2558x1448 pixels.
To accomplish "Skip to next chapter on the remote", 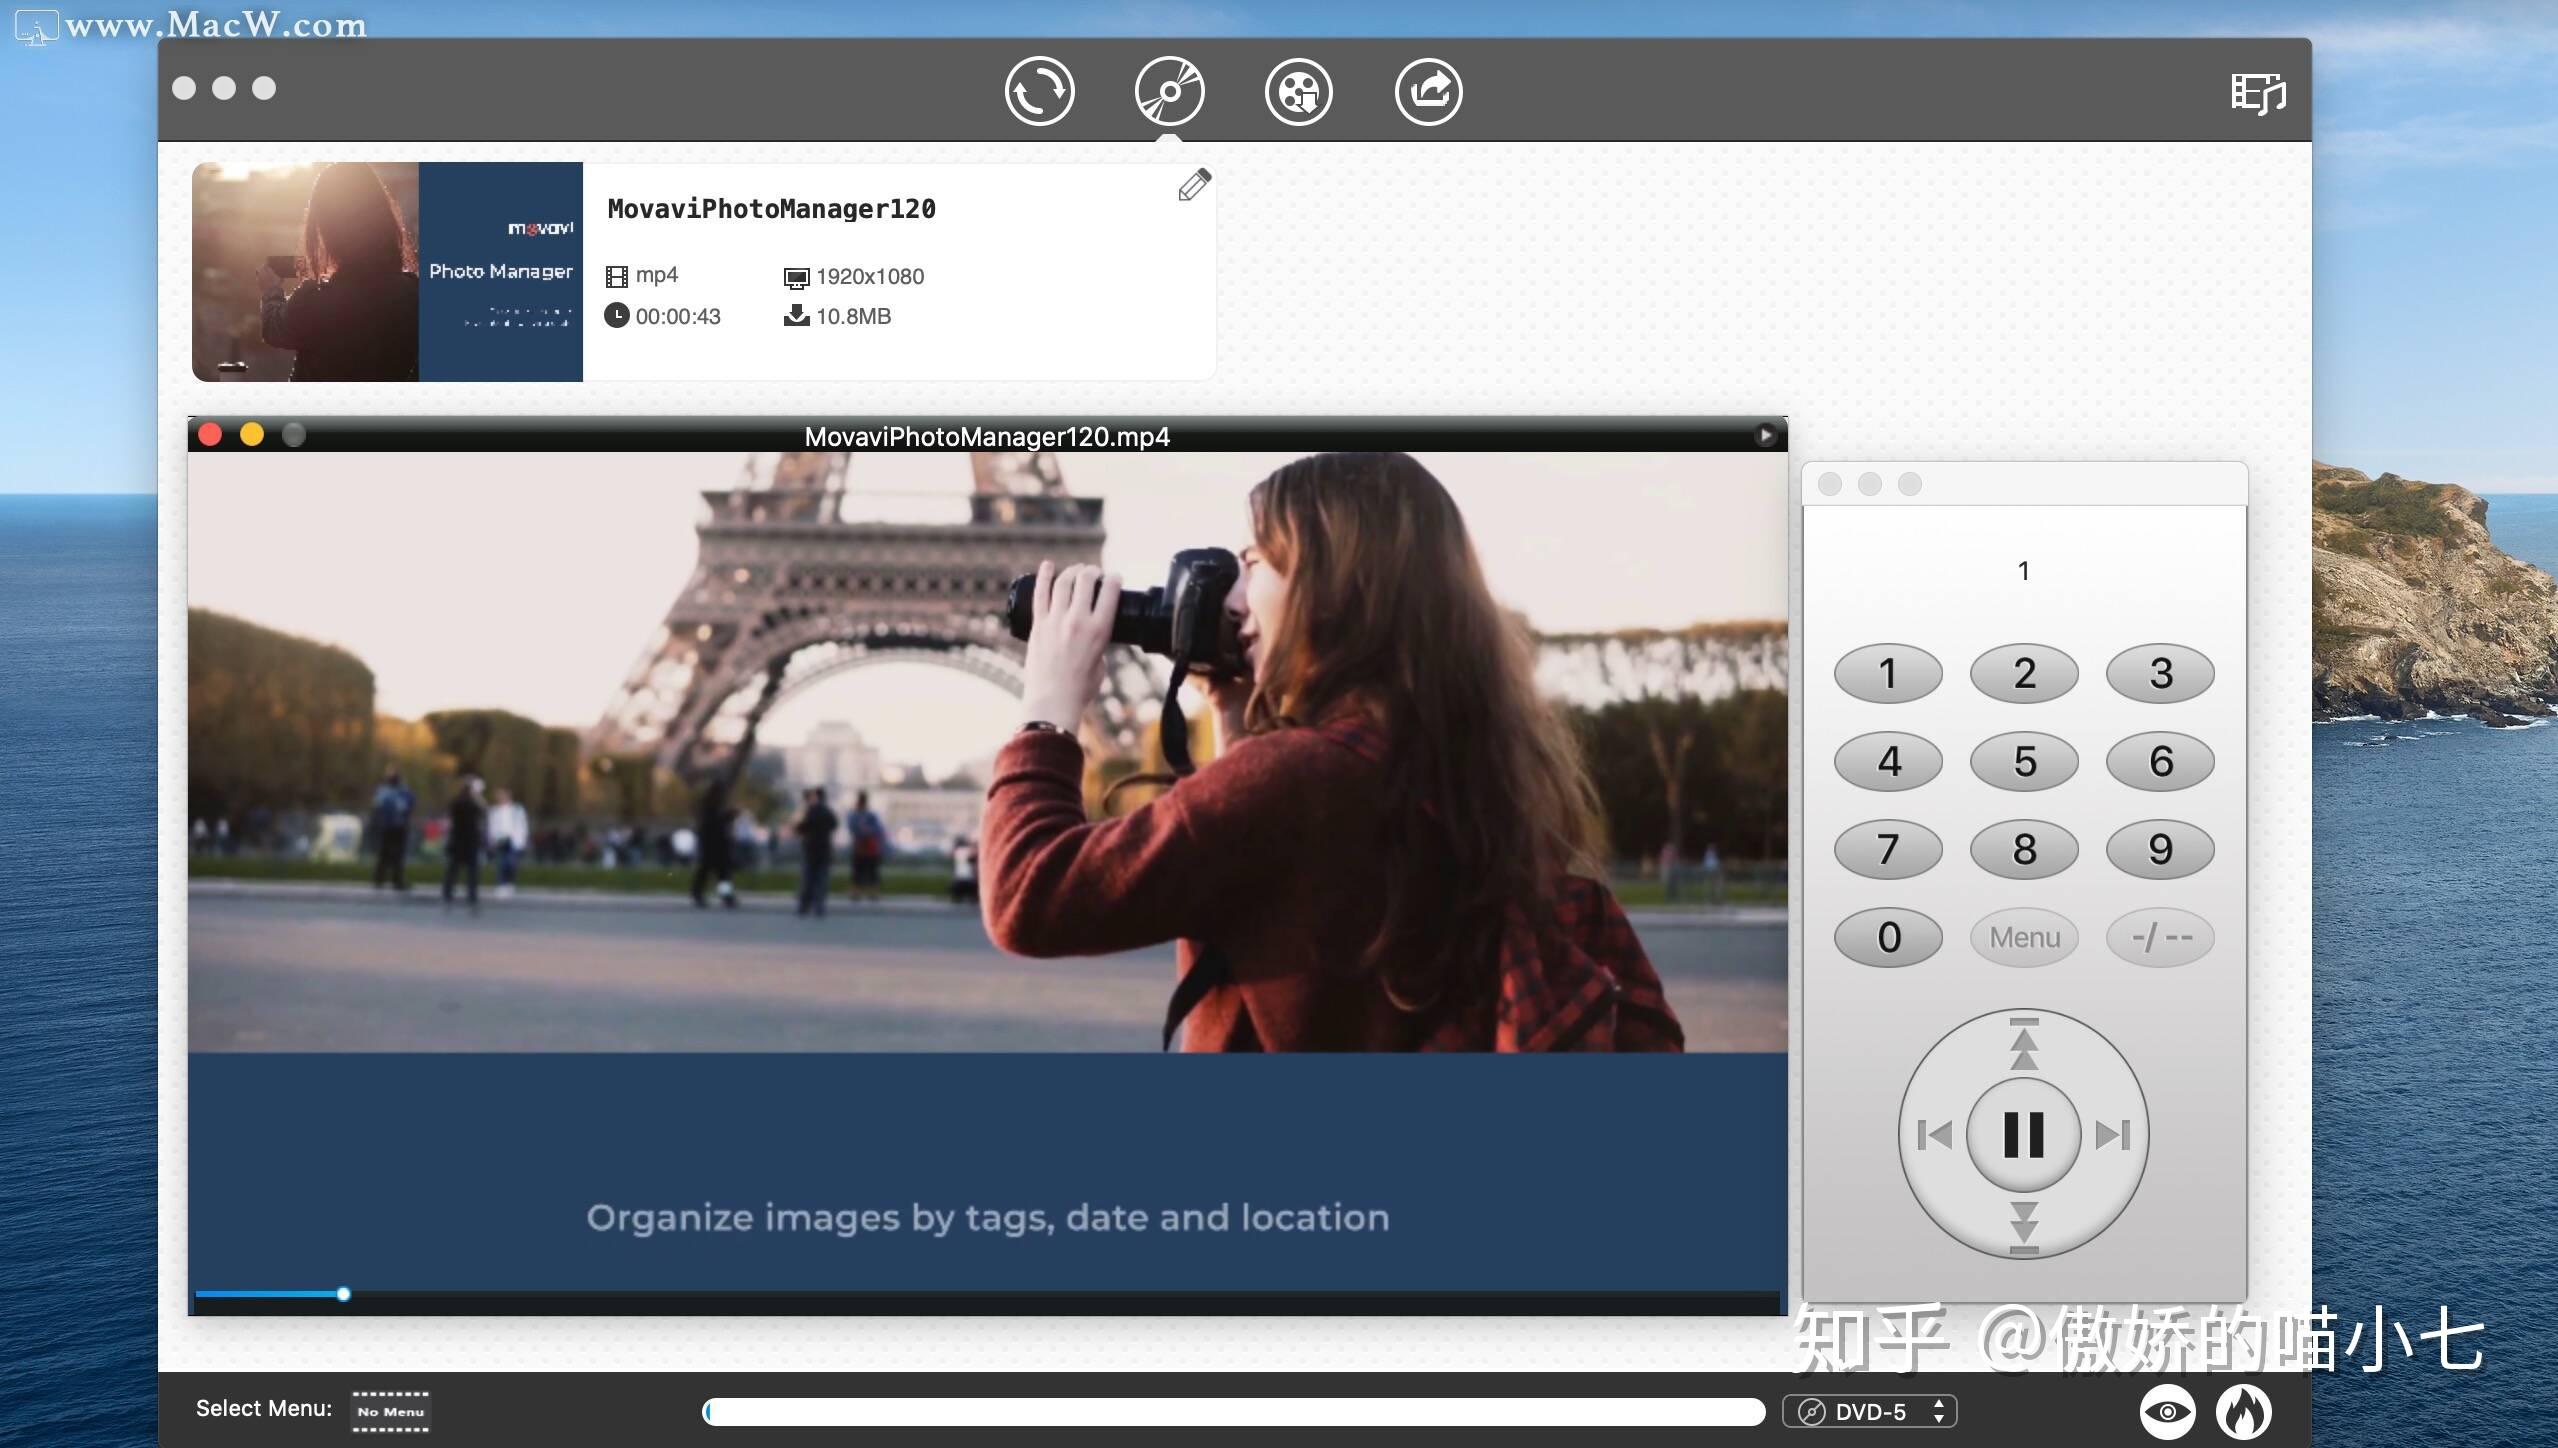I will tap(2114, 1133).
